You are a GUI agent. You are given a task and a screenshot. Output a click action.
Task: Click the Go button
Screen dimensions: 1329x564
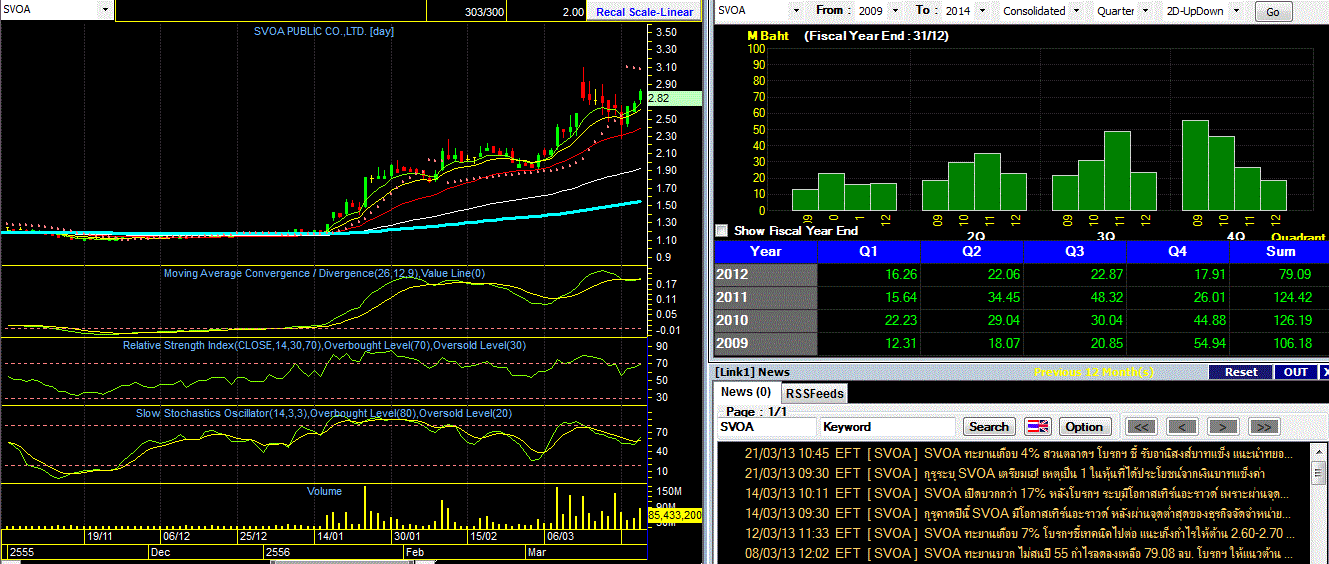(1272, 12)
